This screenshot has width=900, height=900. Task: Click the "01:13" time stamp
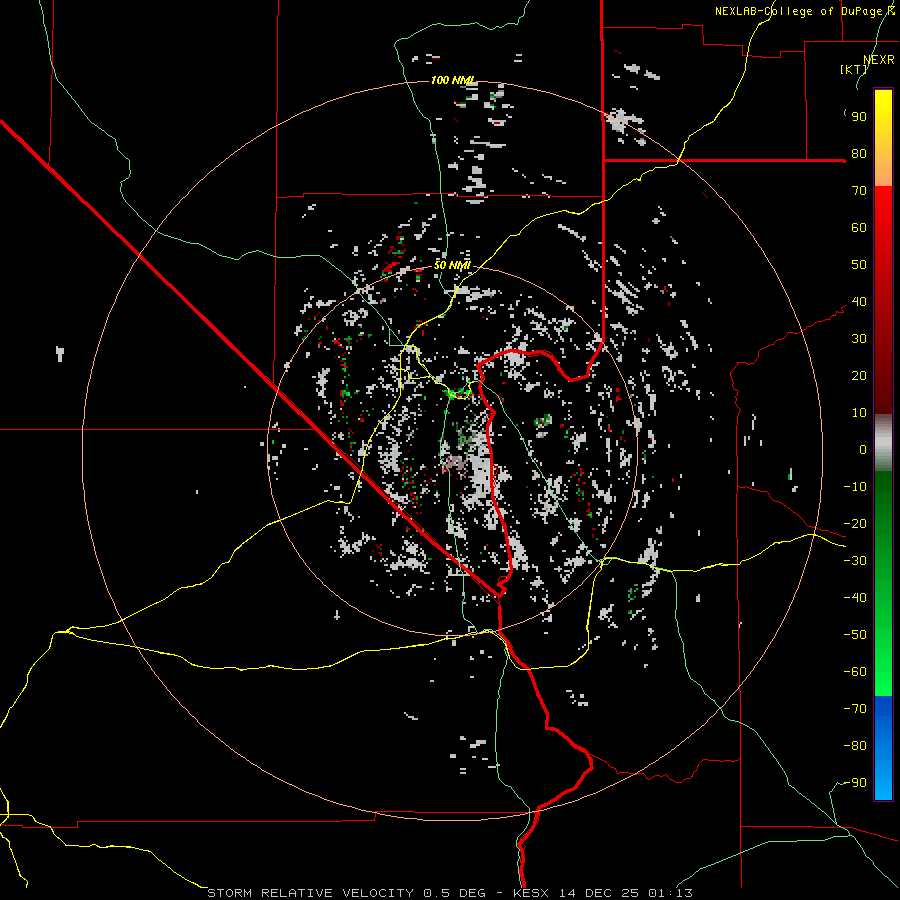[670, 893]
